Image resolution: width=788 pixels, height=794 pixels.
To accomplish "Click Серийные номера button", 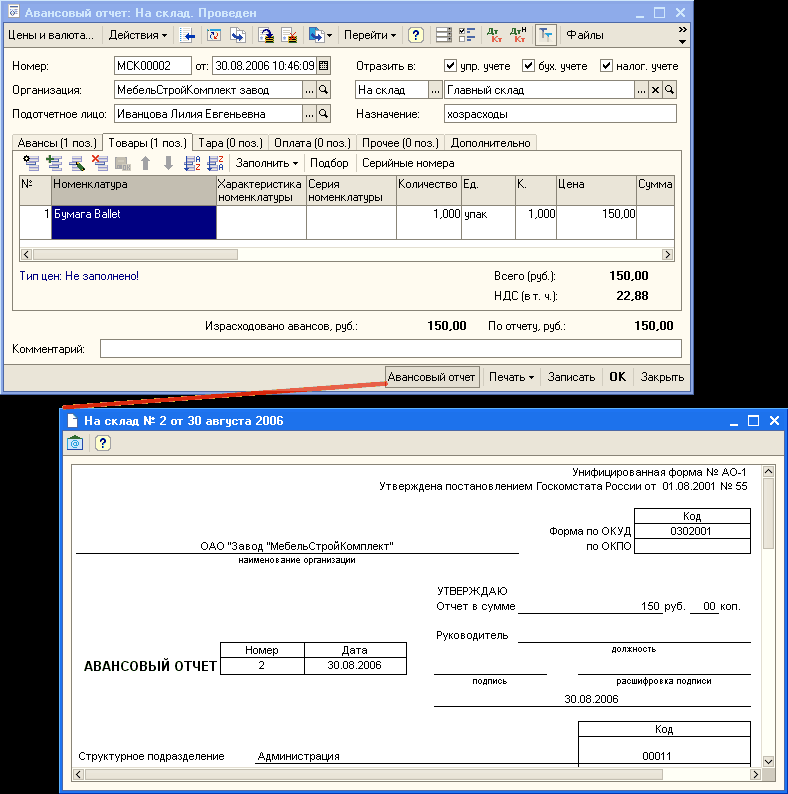I will pyautogui.click(x=408, y=163).
